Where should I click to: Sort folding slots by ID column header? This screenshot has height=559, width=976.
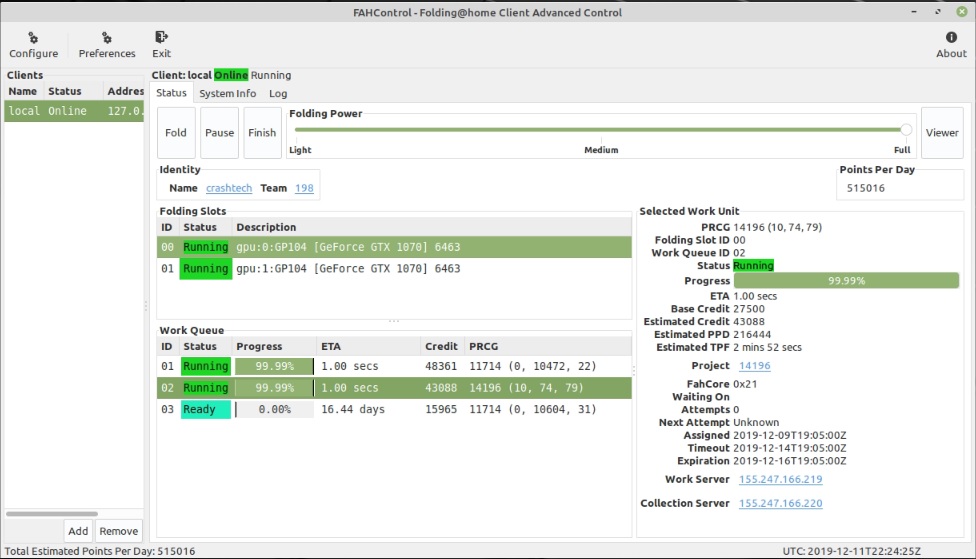167,227
